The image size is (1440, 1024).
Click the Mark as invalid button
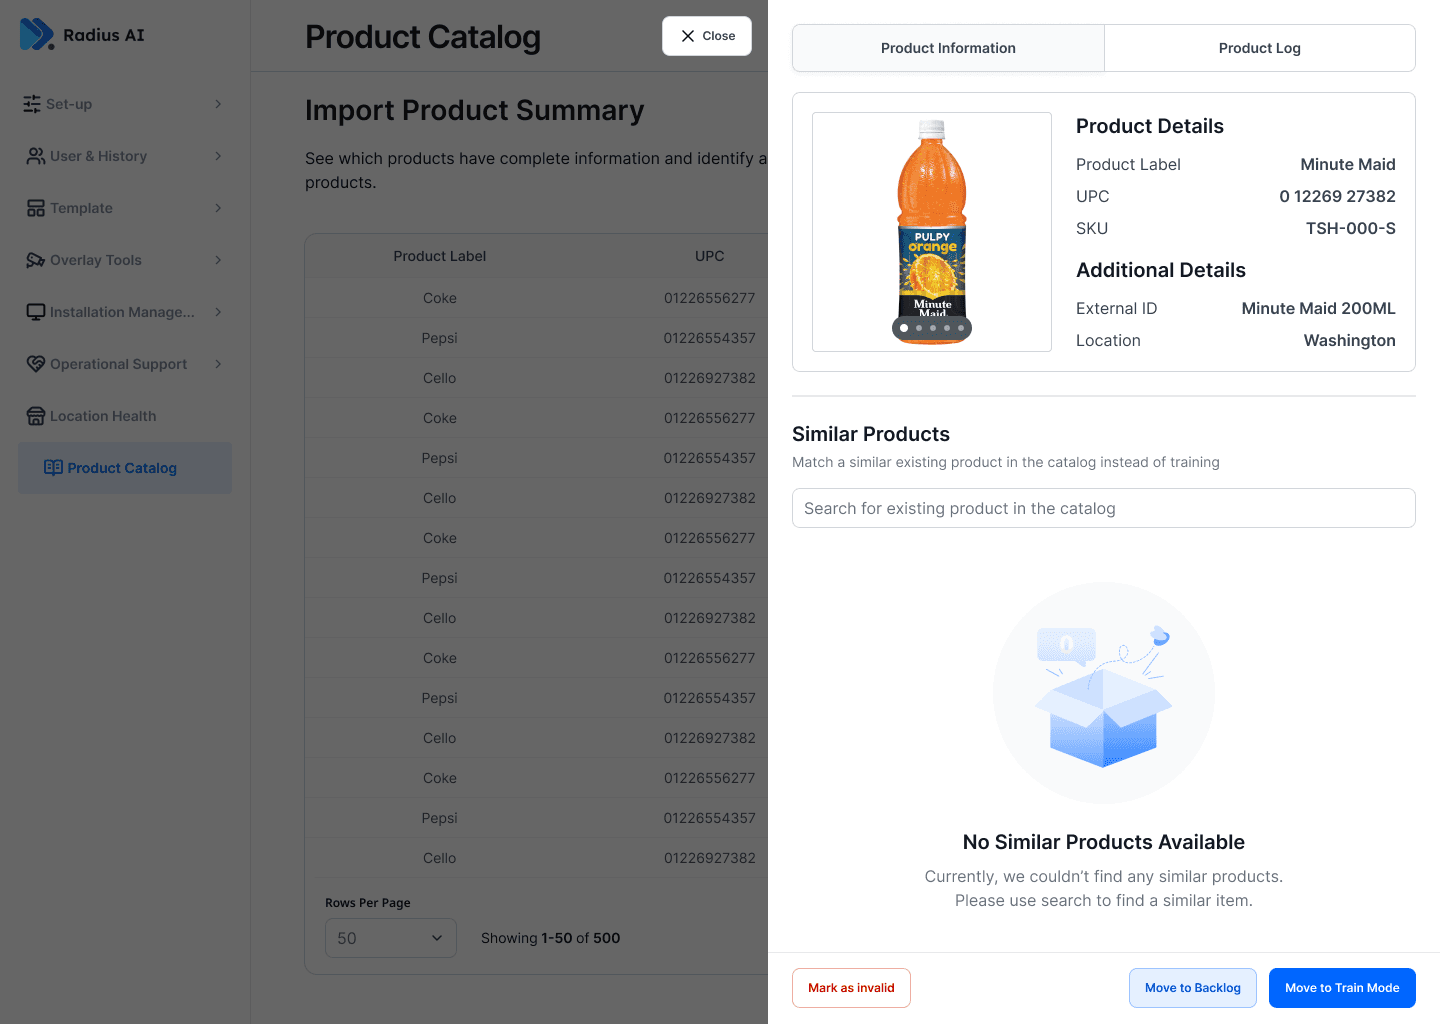click(x=851, y=988)
